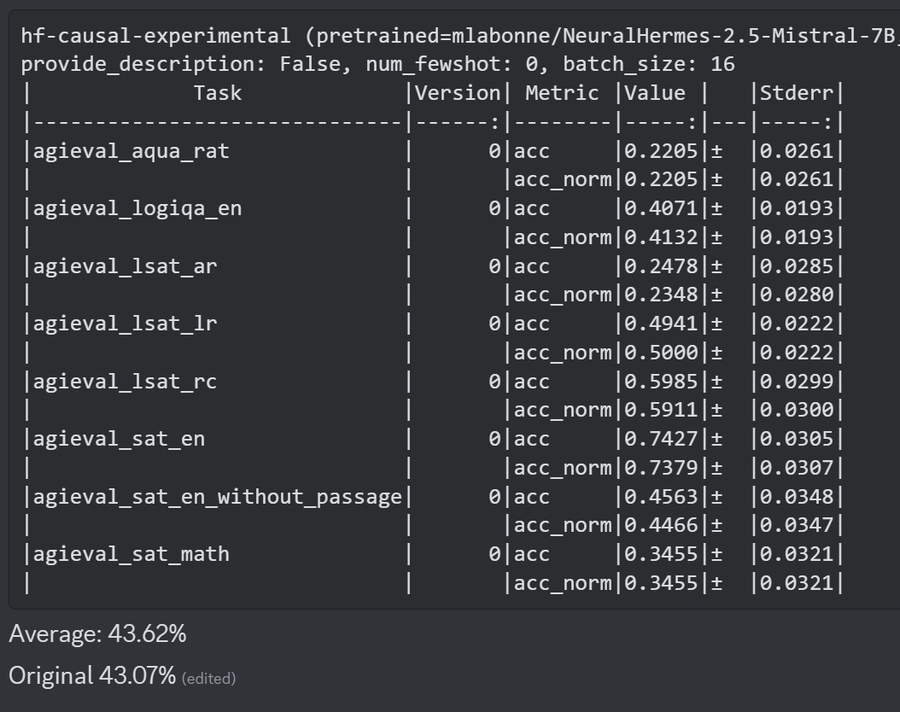Click the agieval_aqua_rat task name
Image resolution: width=900 pixels, height=712 pixels.
(131, 151)
